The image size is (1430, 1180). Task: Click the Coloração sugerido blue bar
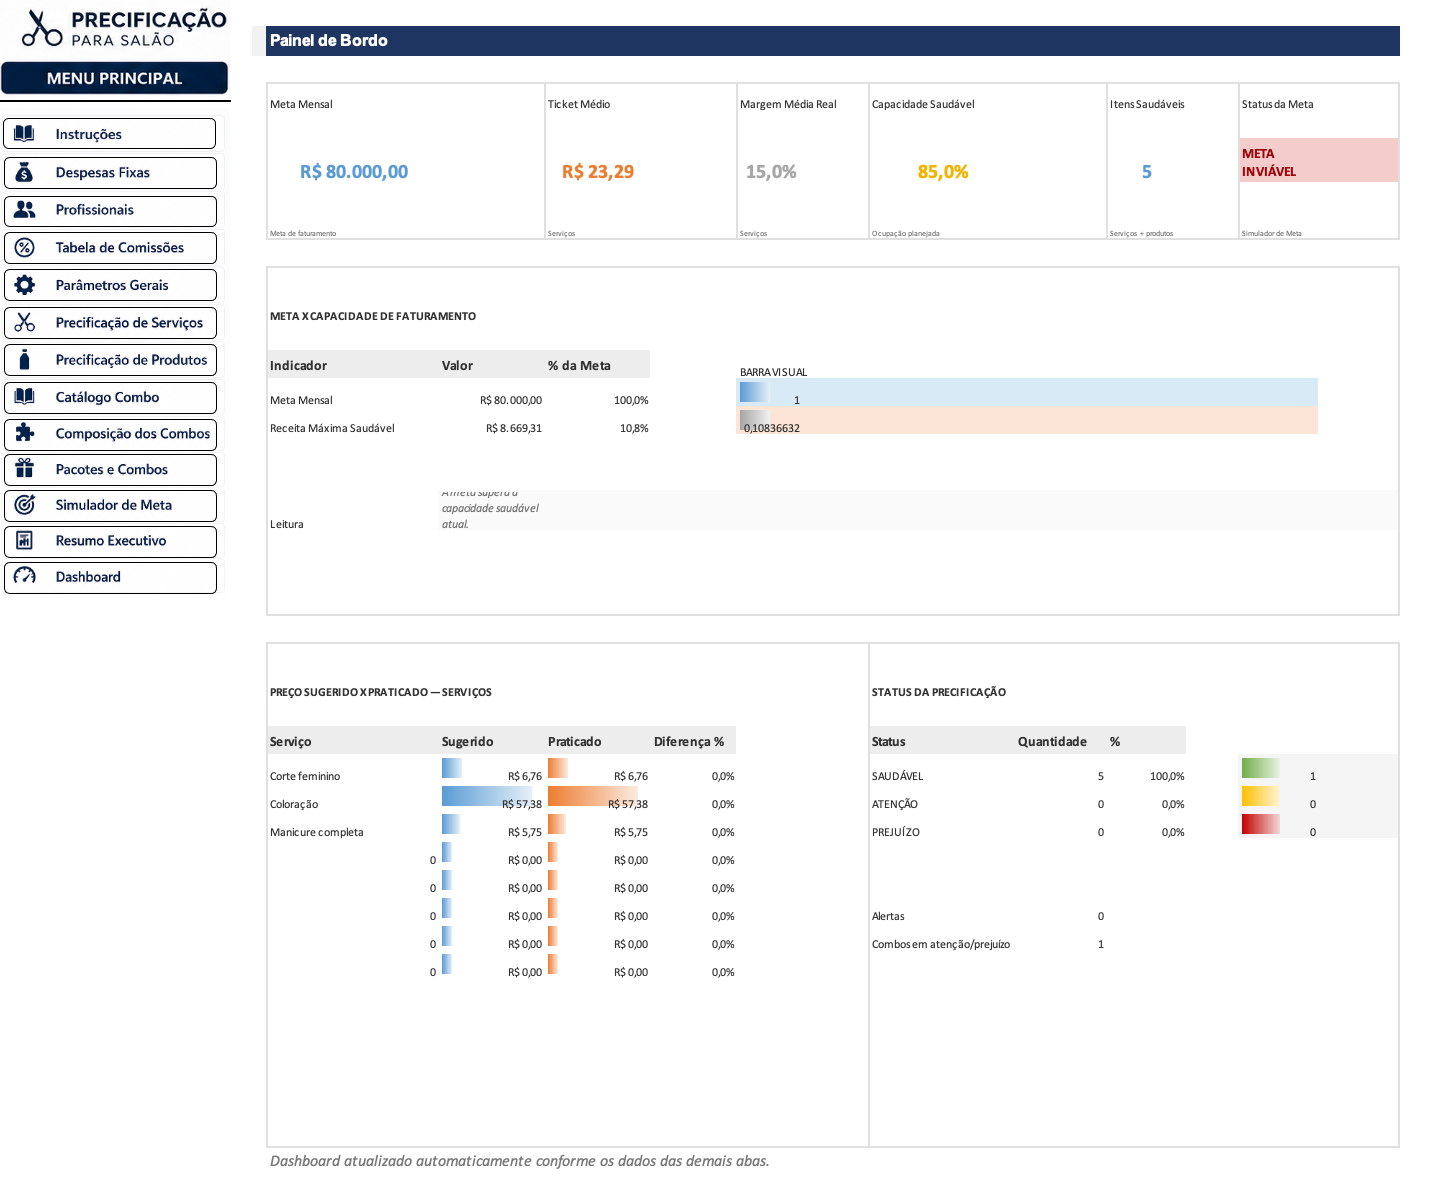(x=487, y=796)
